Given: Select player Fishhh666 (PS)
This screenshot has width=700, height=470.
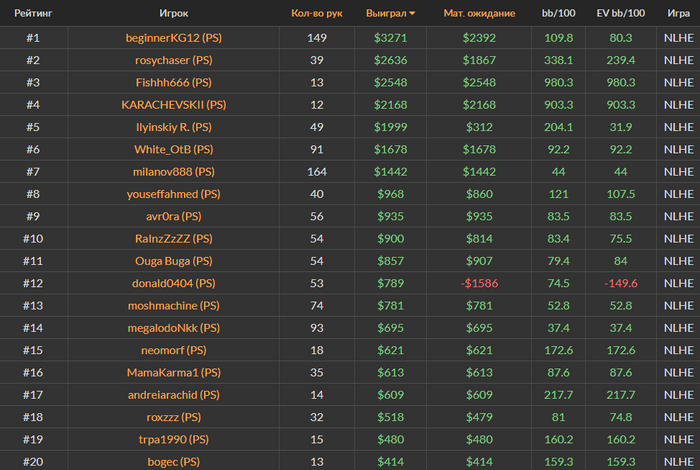Looking at the screenshot, I should click(x=173, y=82).
